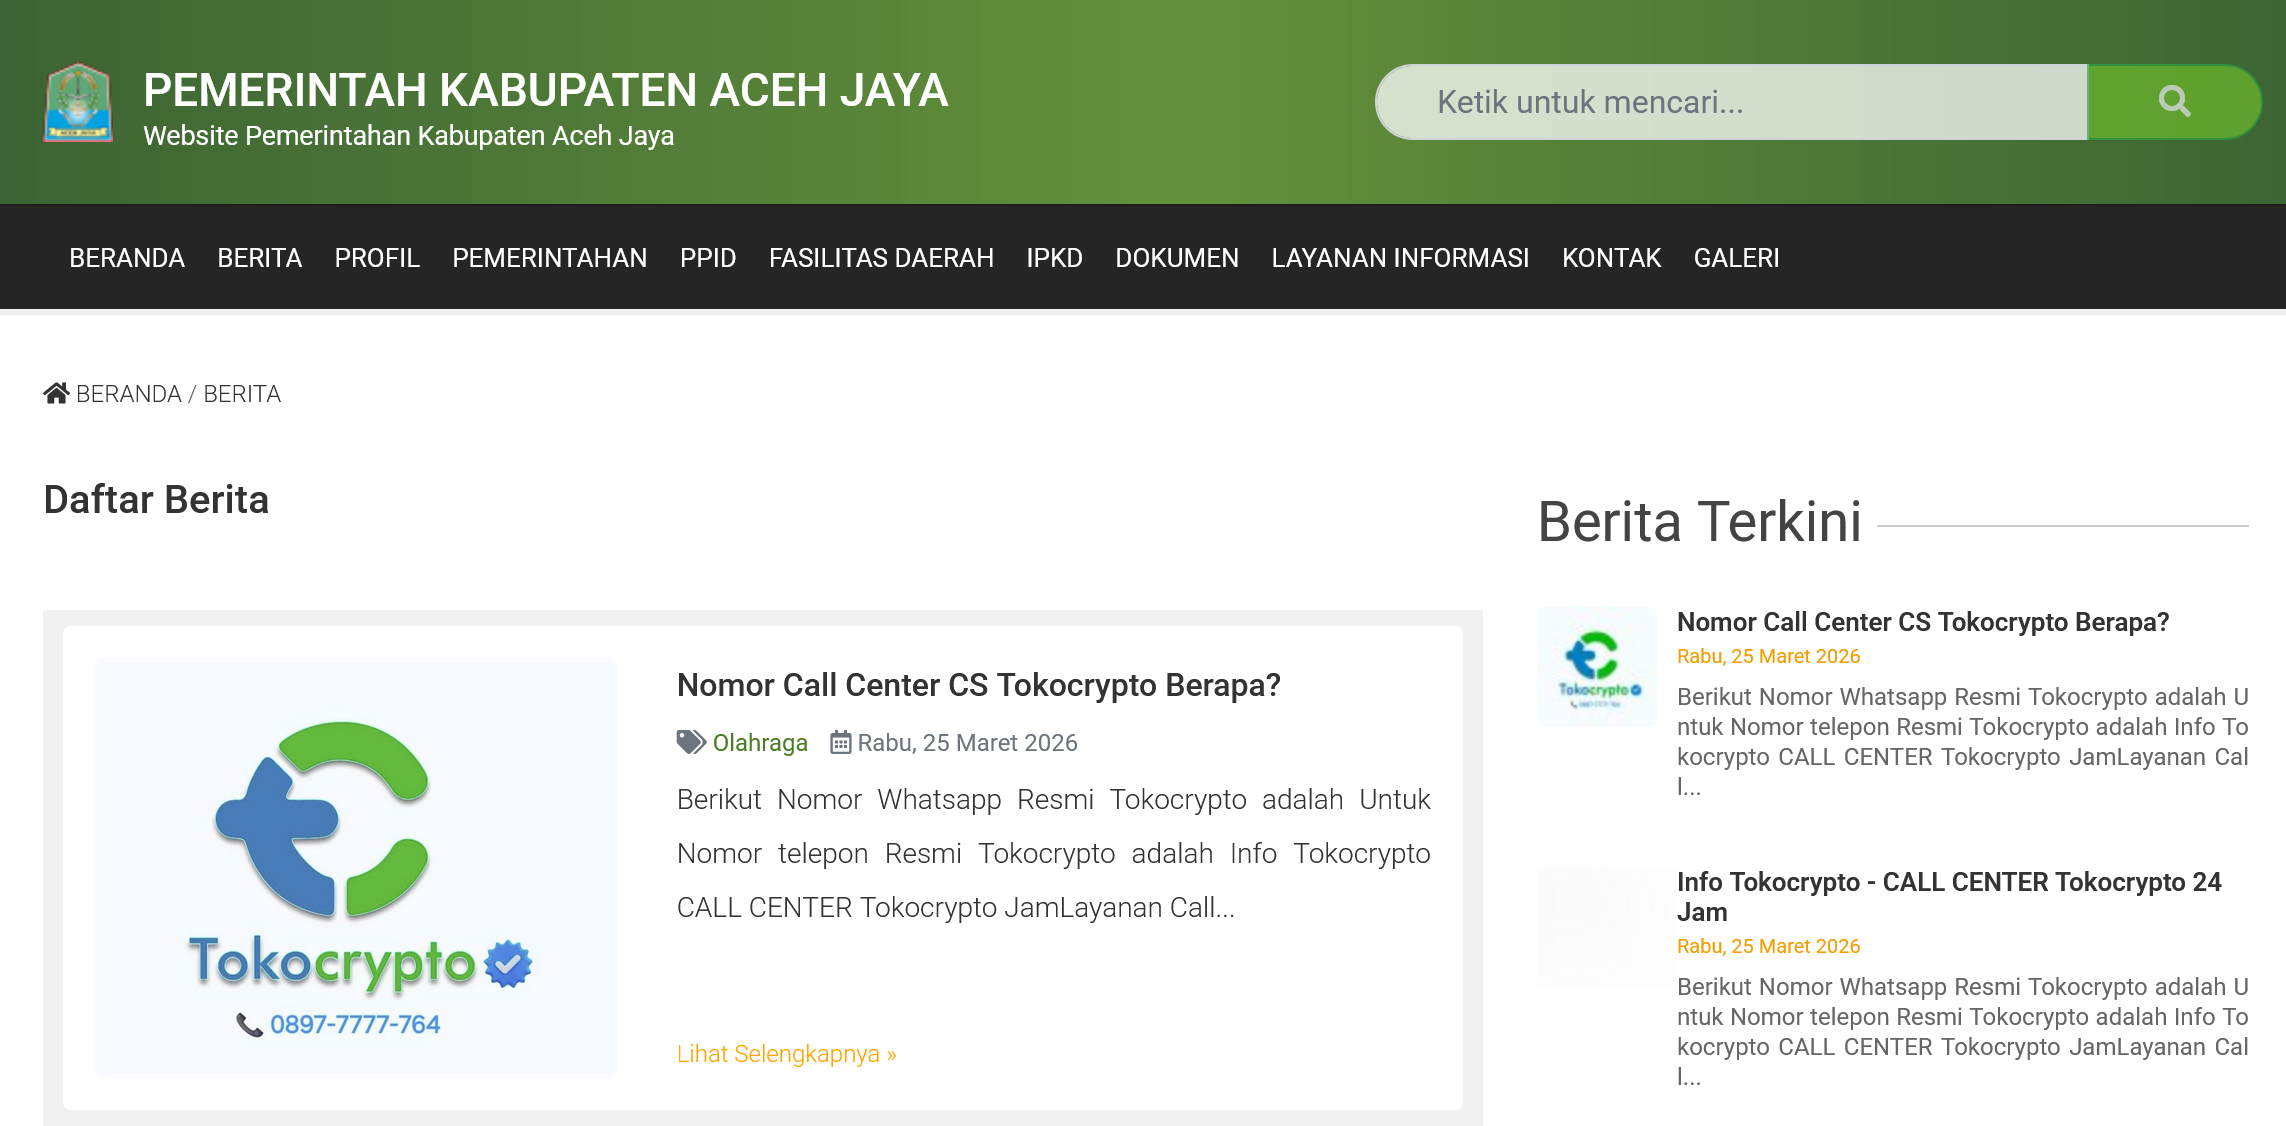Open the BERANDA menu item
Screen dimensions: 2286x1126
click(x=127, y=258)
